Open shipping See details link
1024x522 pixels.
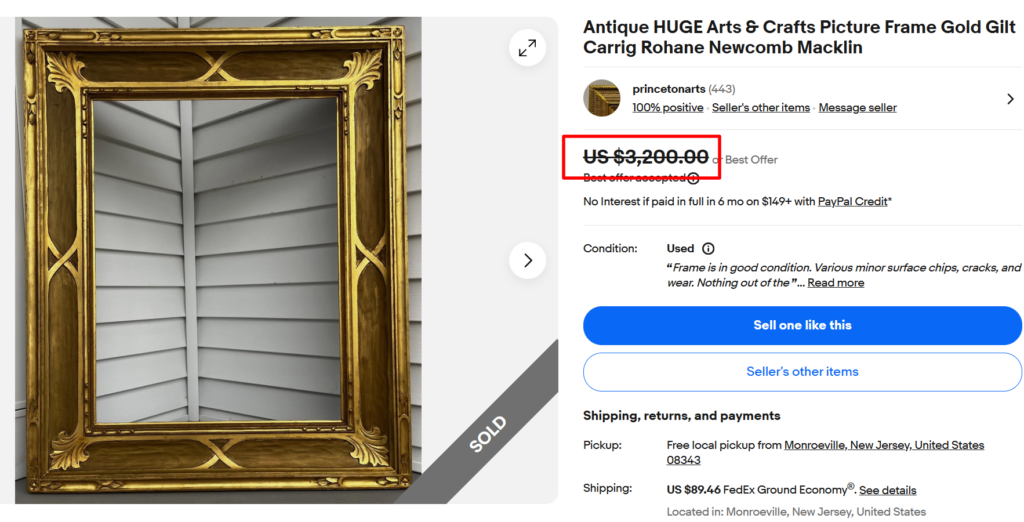[x=888, y=490]
